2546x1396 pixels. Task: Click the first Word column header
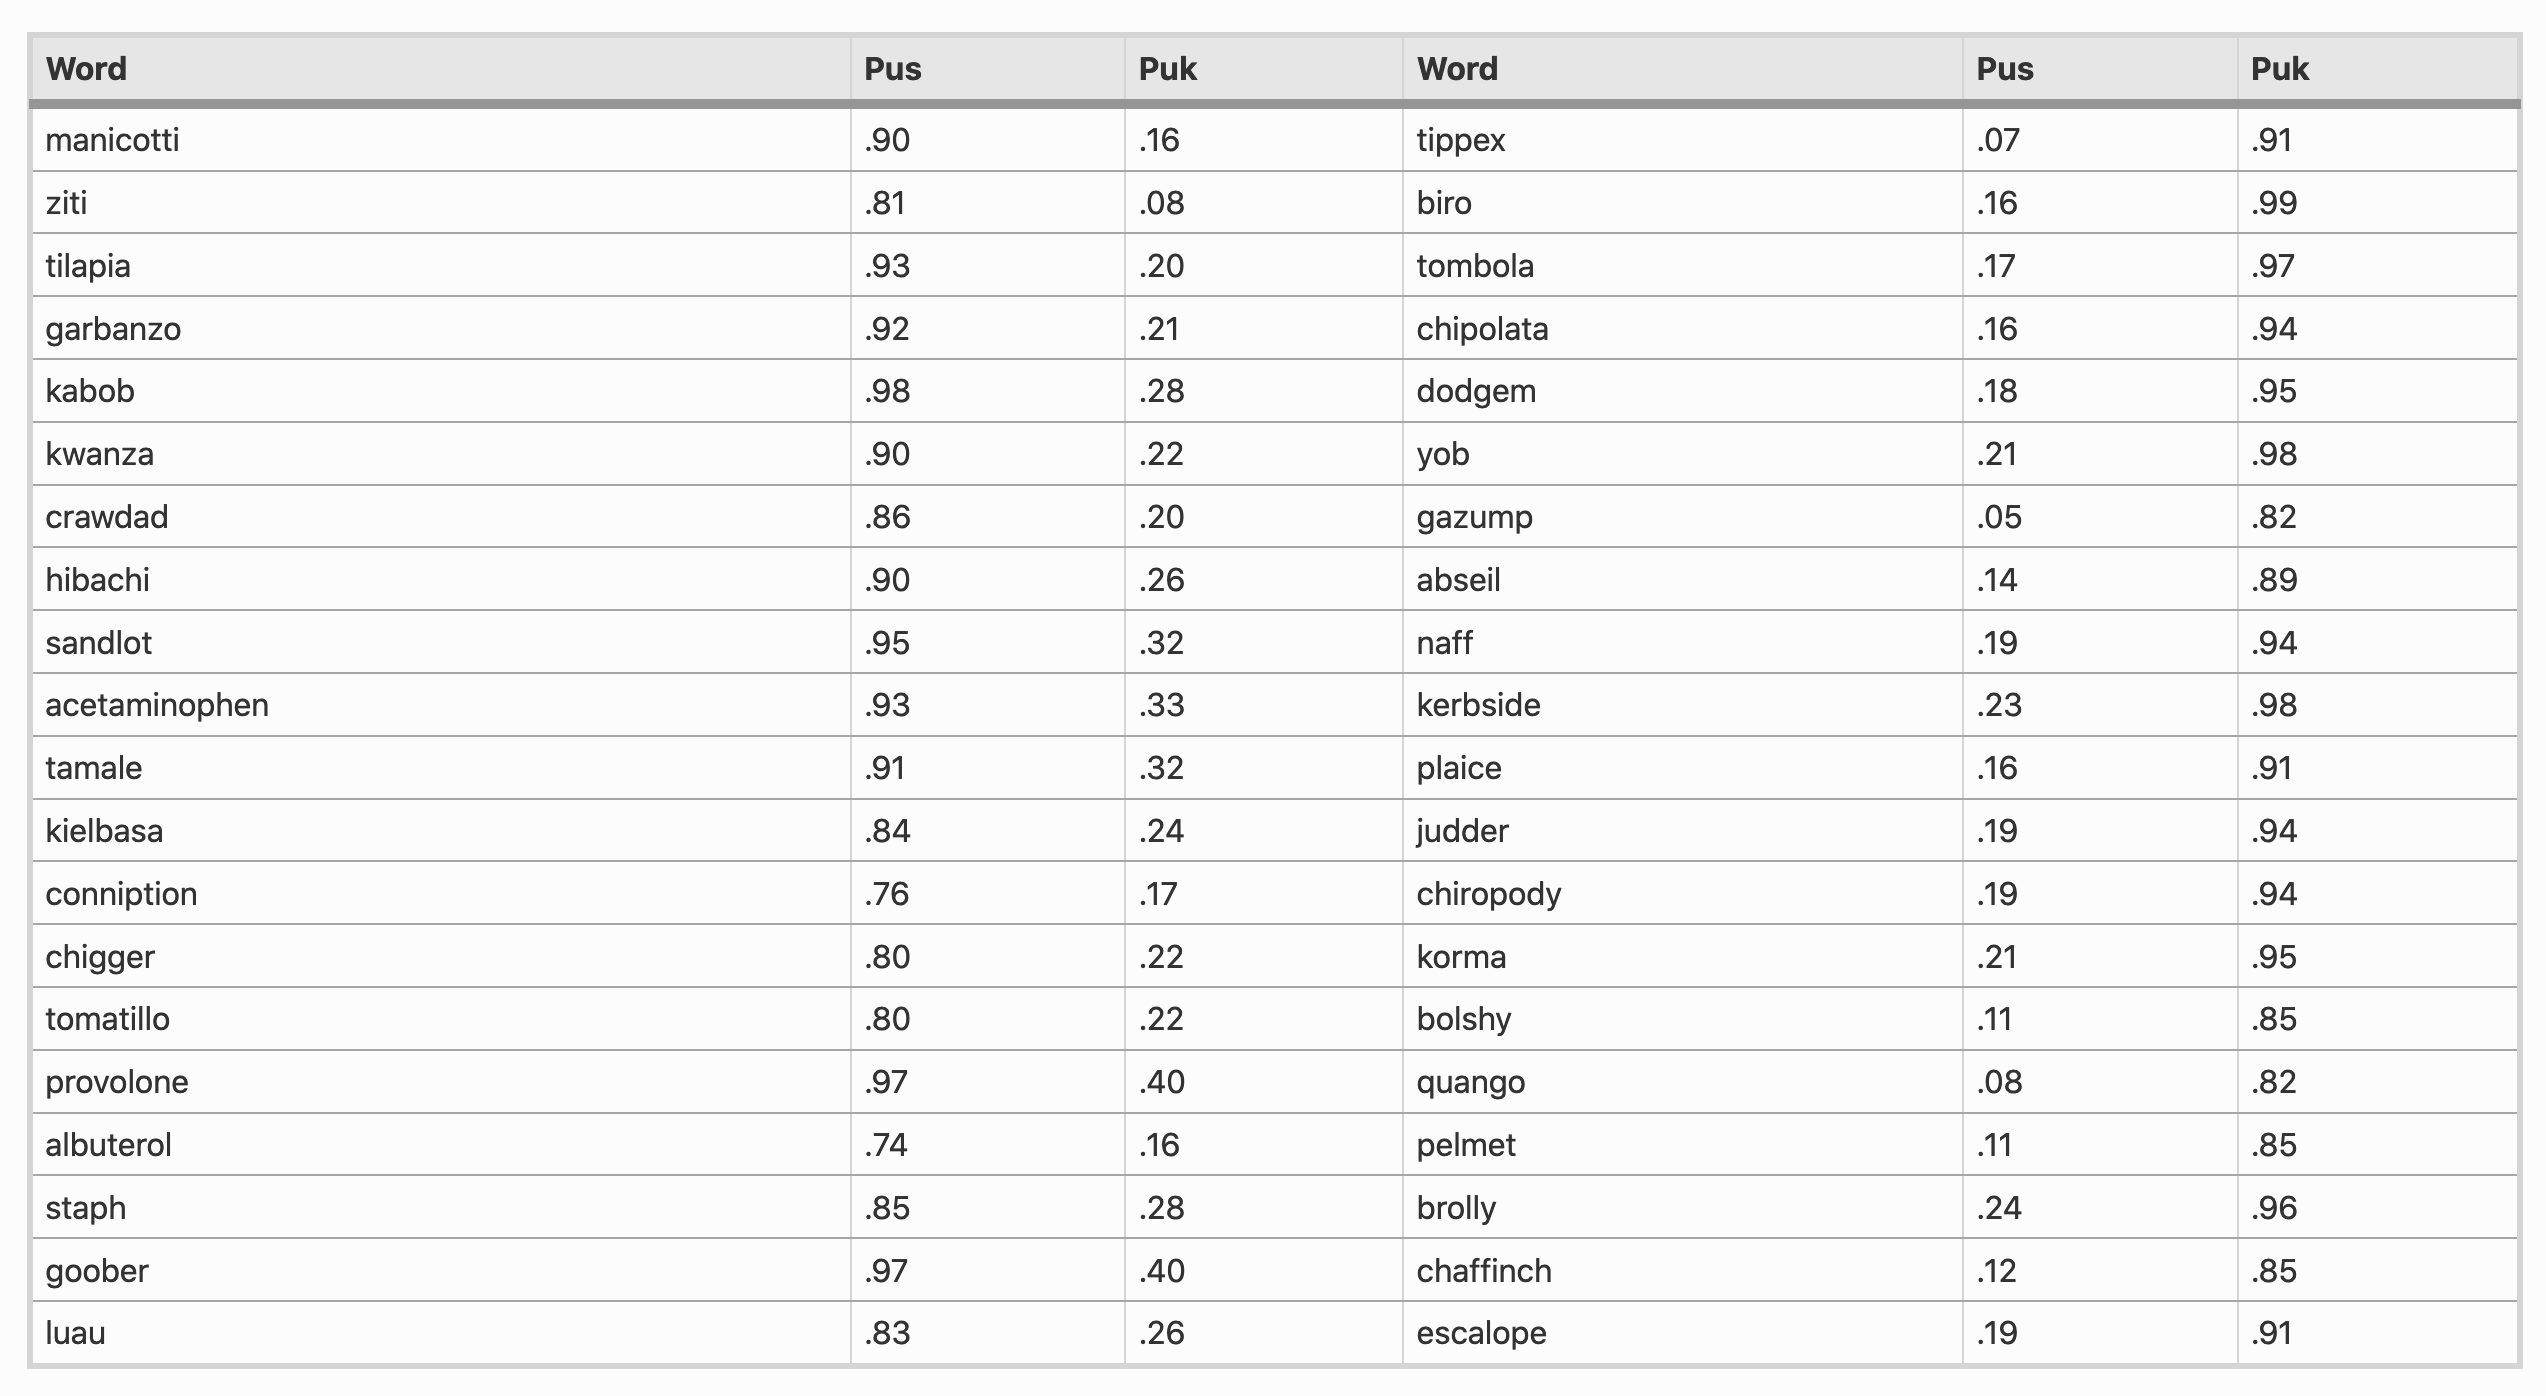(86, 69)
